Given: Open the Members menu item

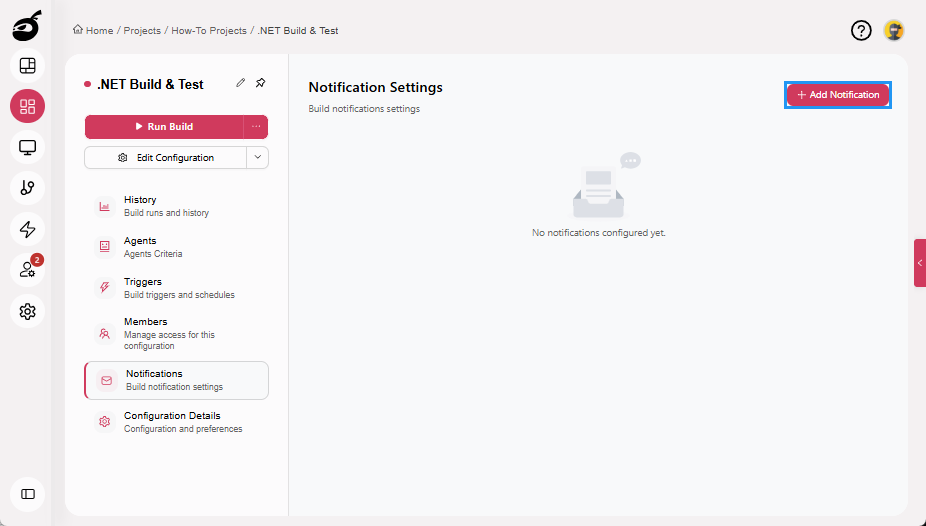Looking at the screenshot, I should point(177,334).
